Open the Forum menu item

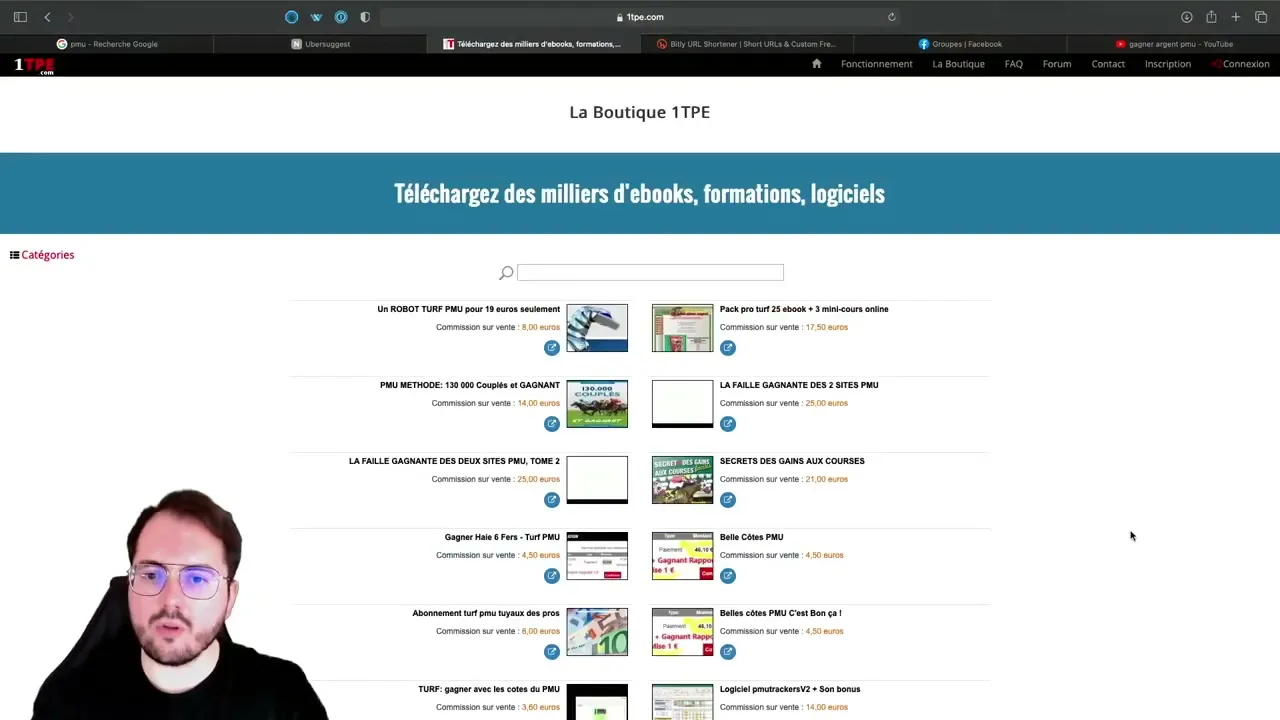coord(1057,63)
